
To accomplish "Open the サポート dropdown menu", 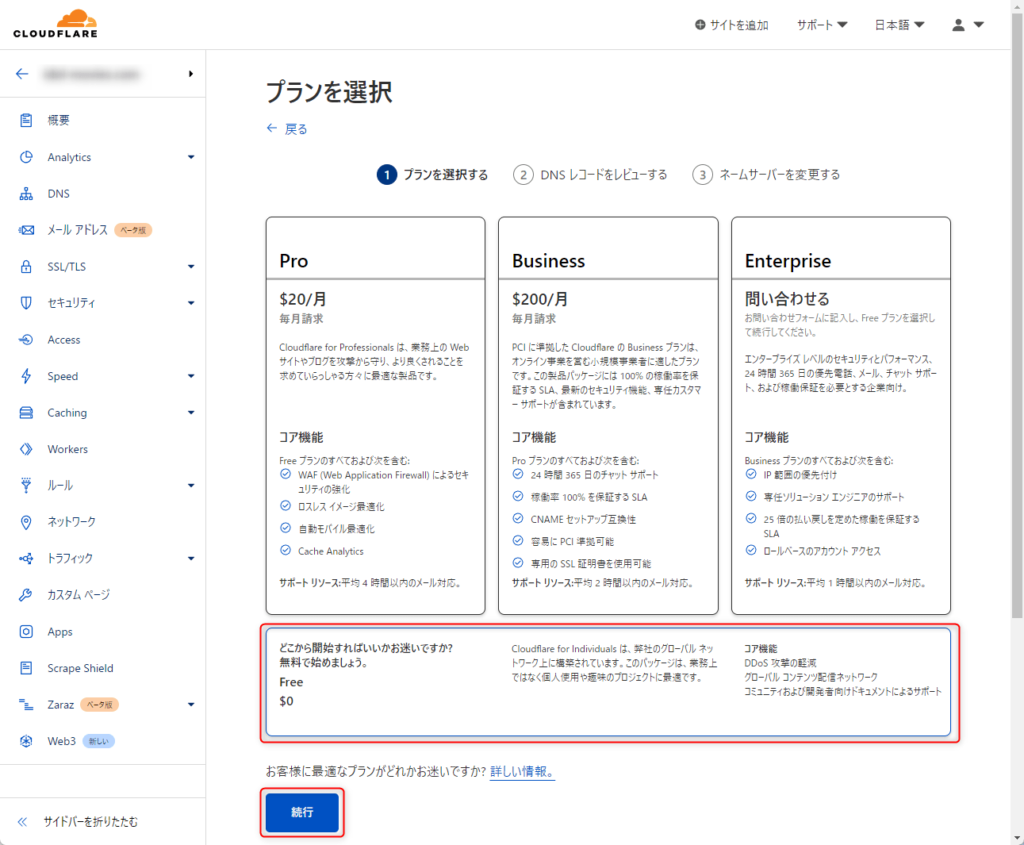I will point(822,25).
